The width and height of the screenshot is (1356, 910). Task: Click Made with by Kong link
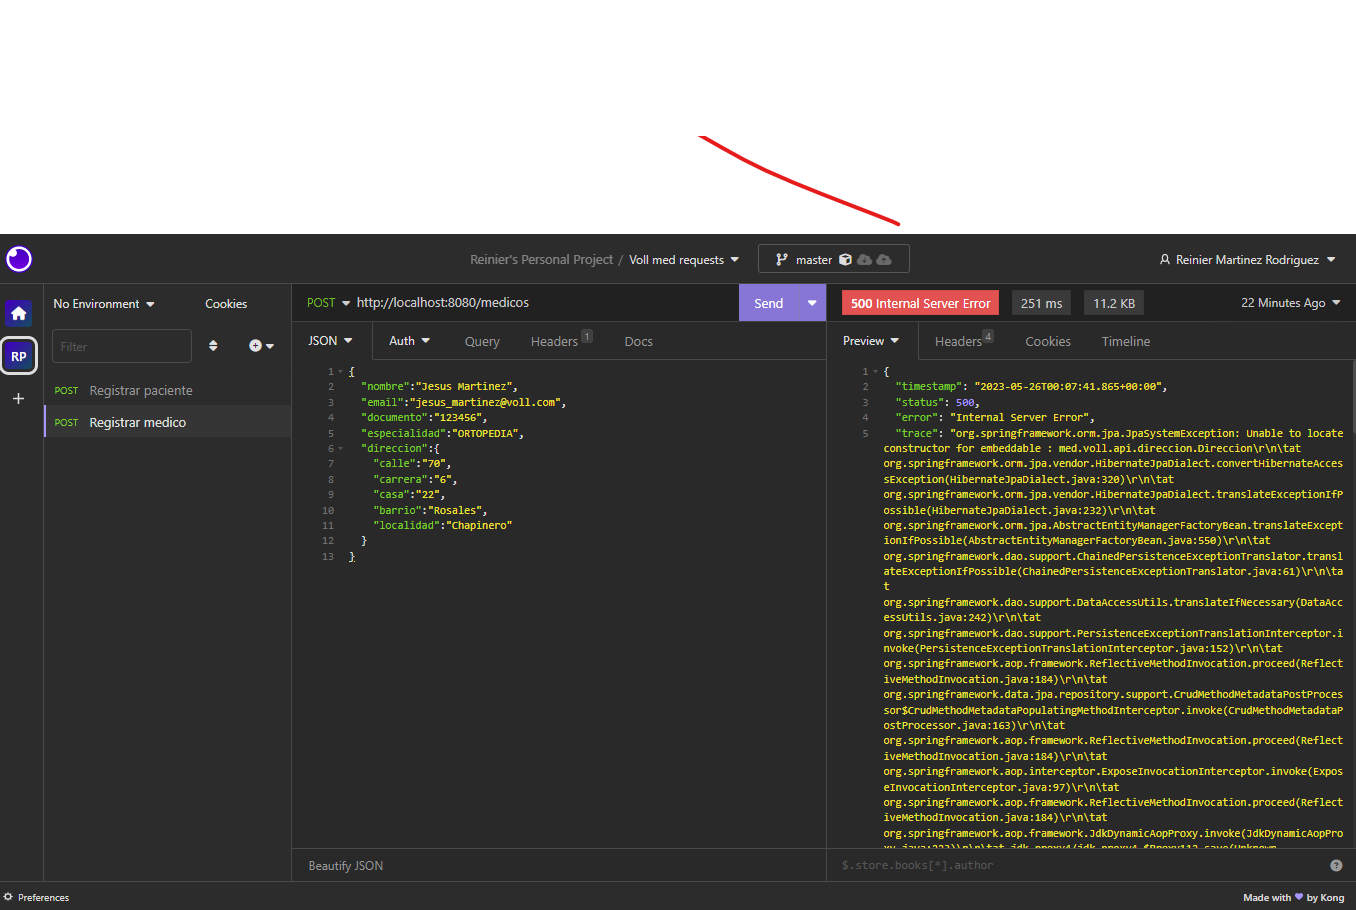1293,897
